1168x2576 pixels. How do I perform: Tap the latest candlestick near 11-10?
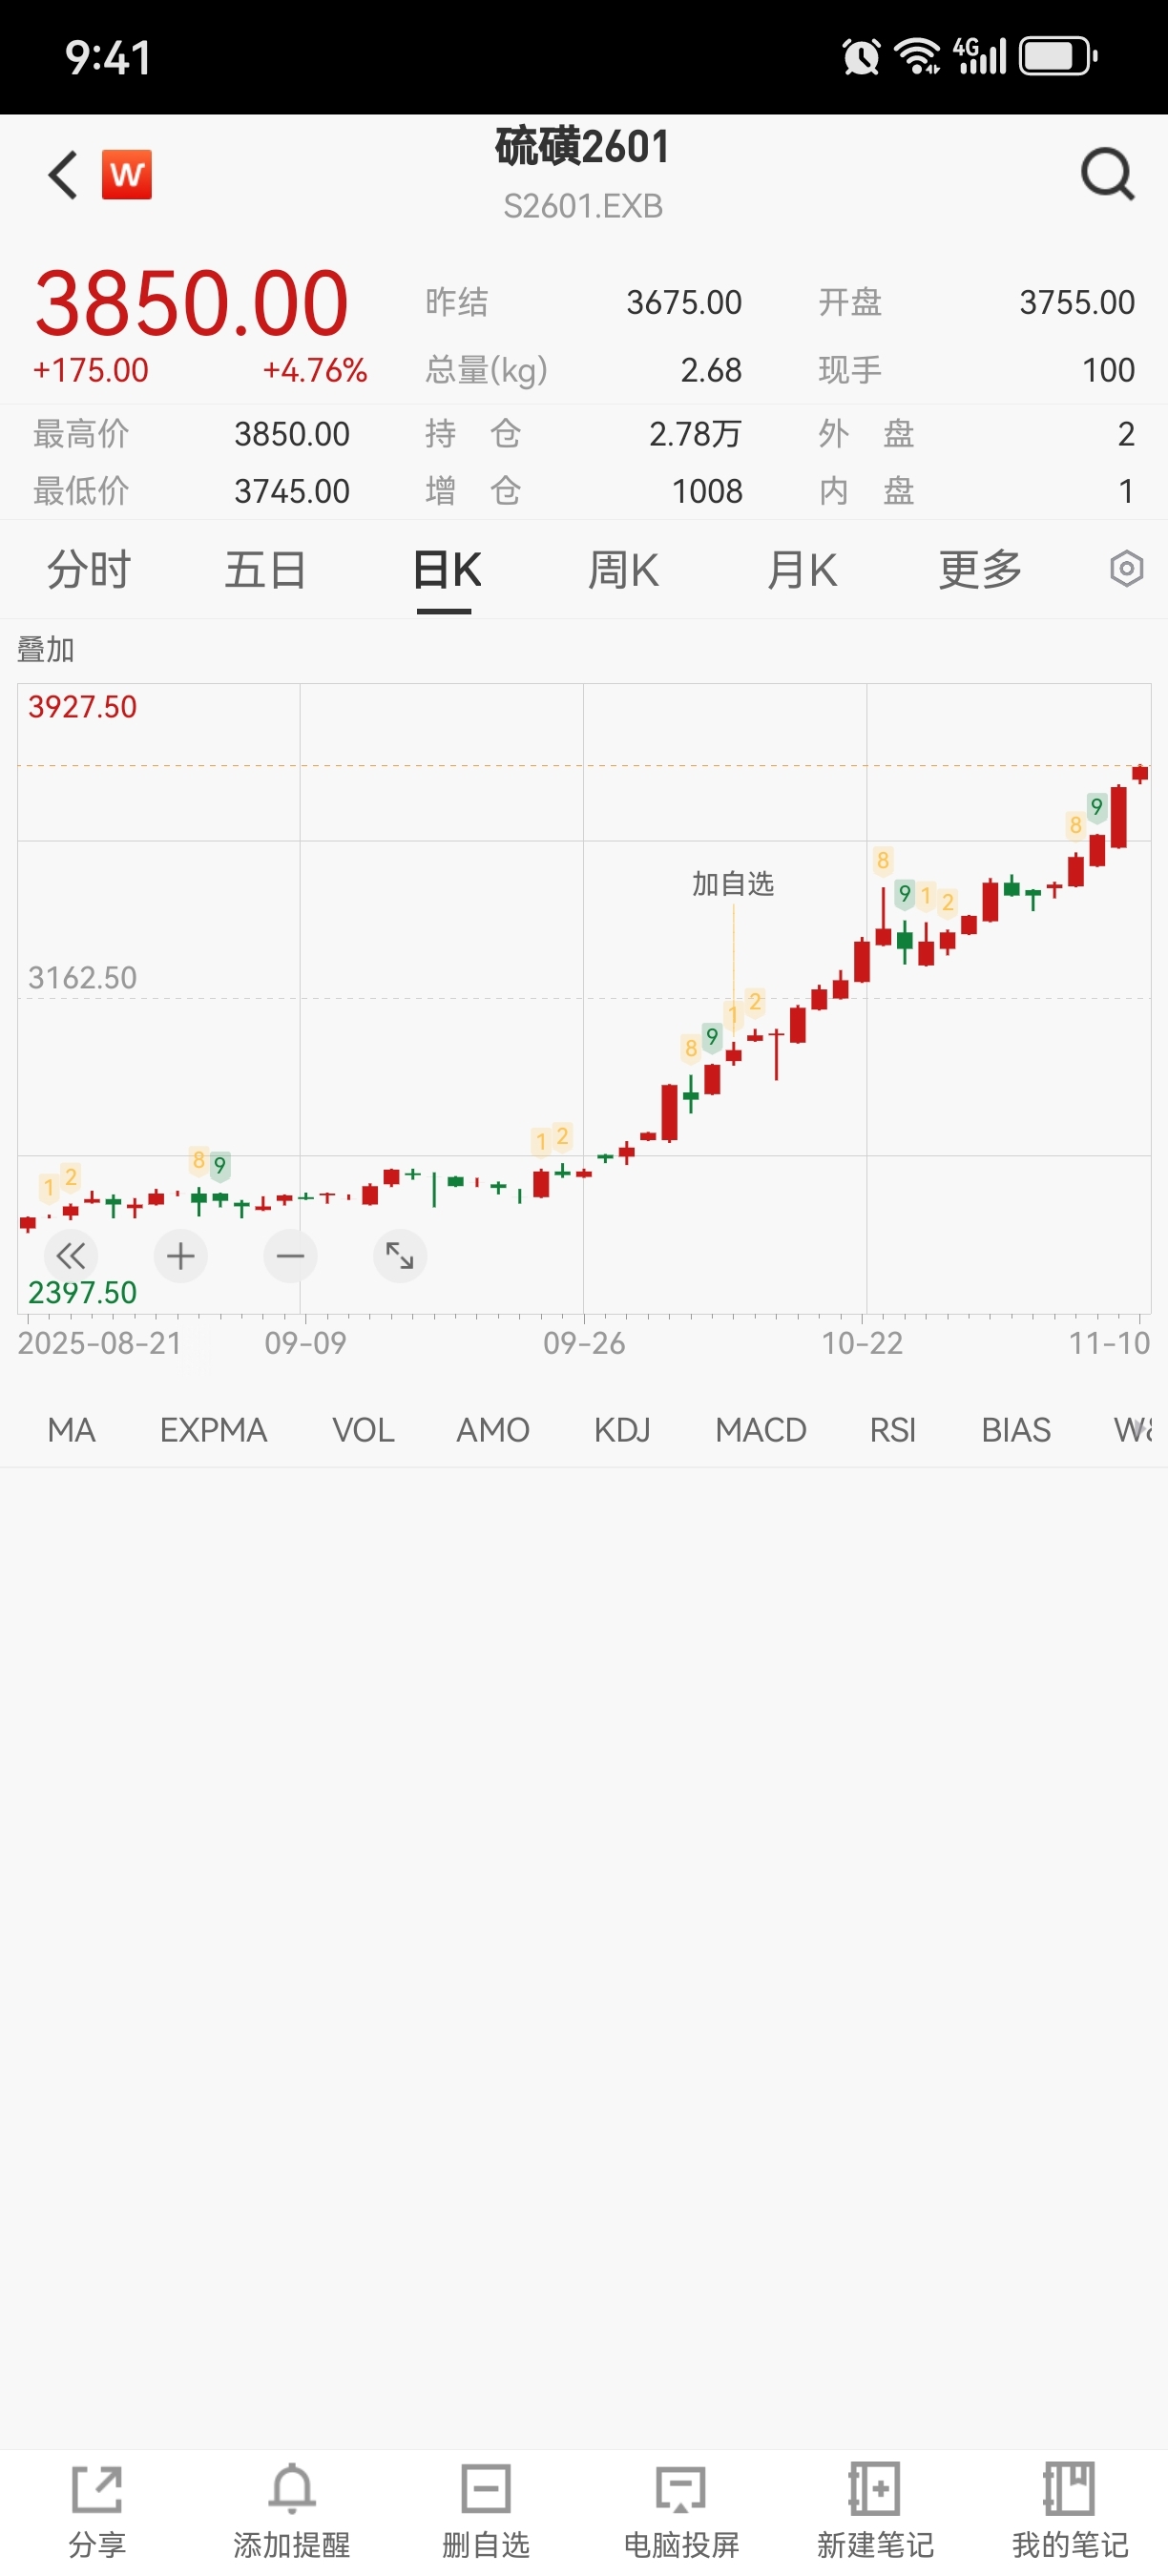point(1140,773)
